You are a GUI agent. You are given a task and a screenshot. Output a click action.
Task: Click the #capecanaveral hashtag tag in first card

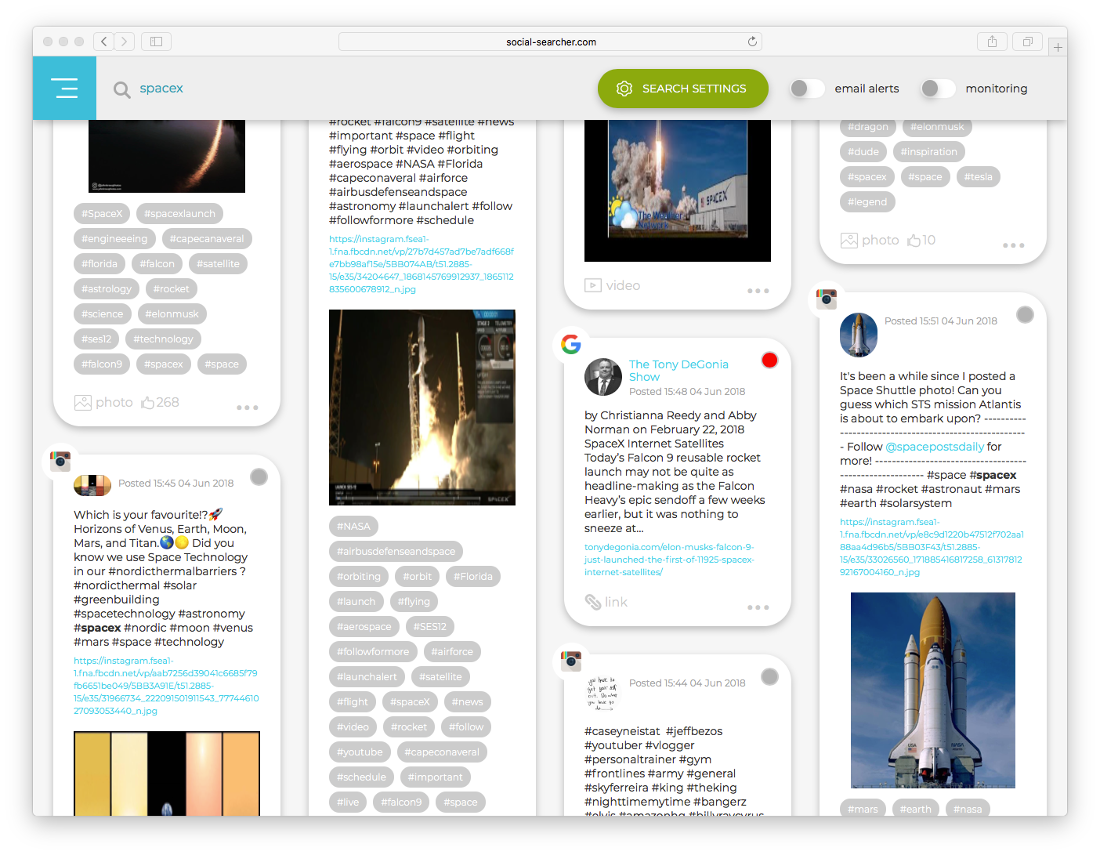pos(206,239)
